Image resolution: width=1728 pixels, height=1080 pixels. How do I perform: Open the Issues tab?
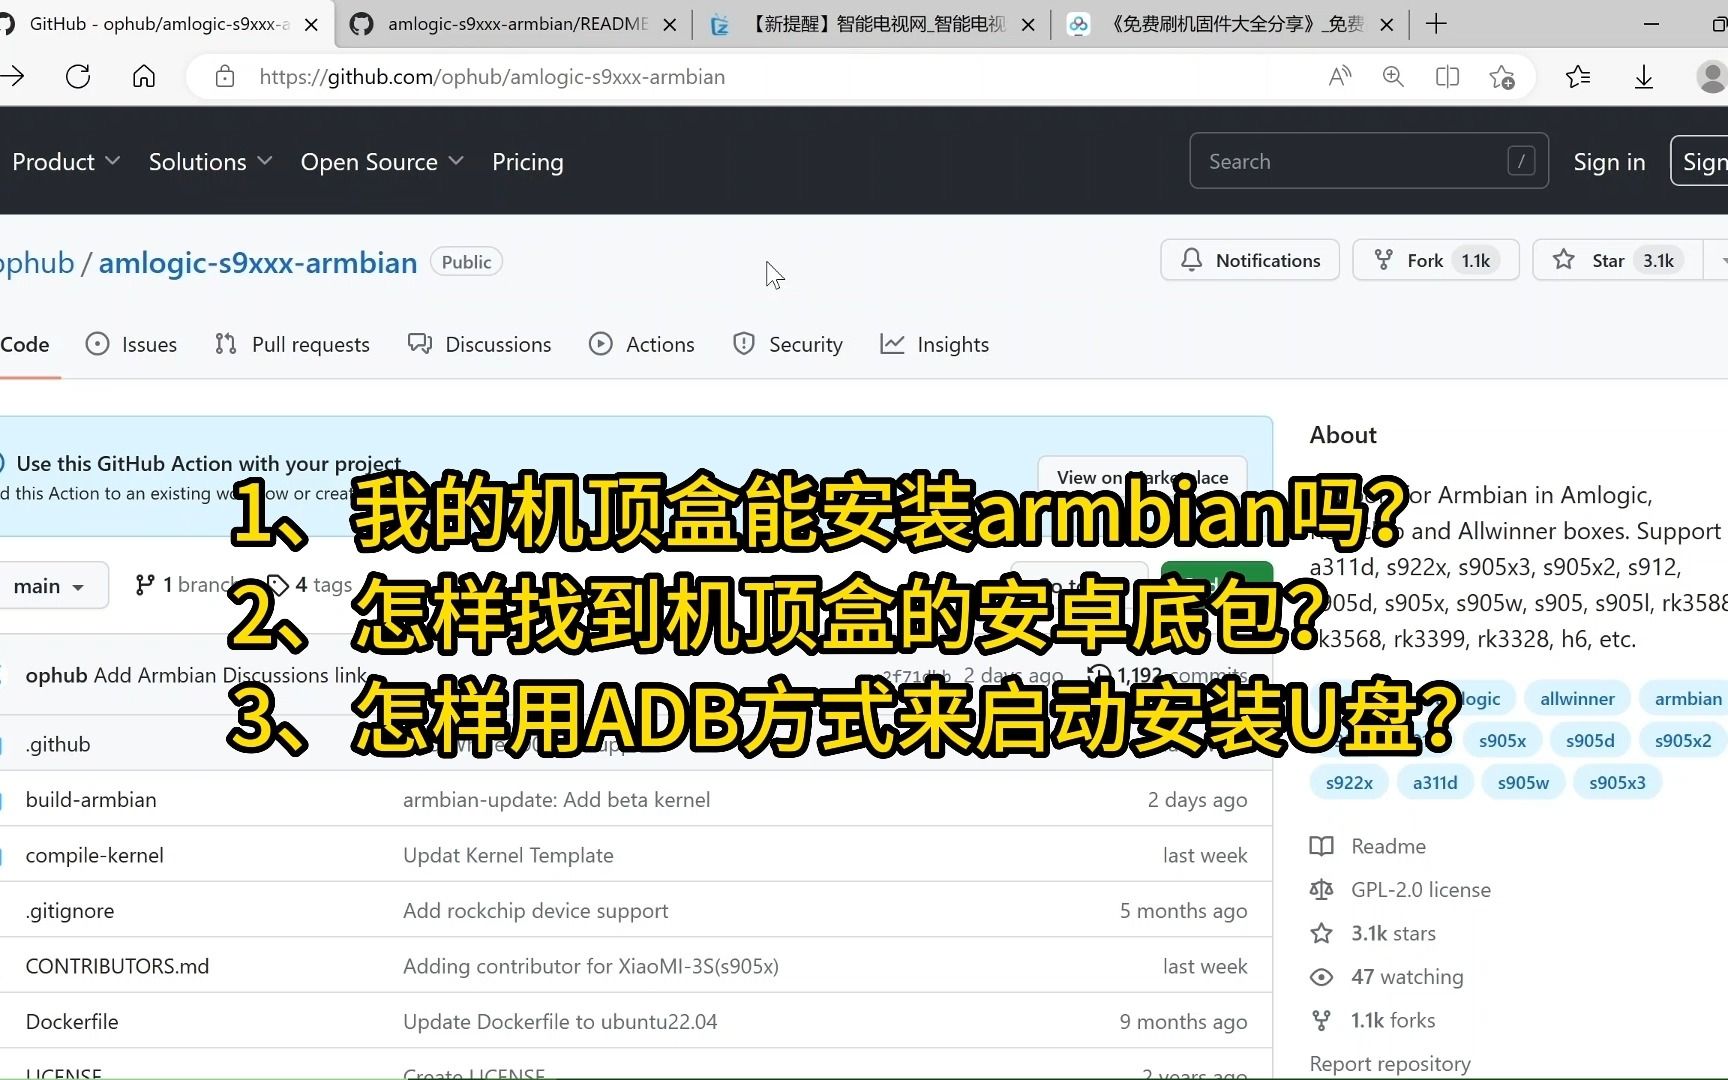click(x=132, y=344)
